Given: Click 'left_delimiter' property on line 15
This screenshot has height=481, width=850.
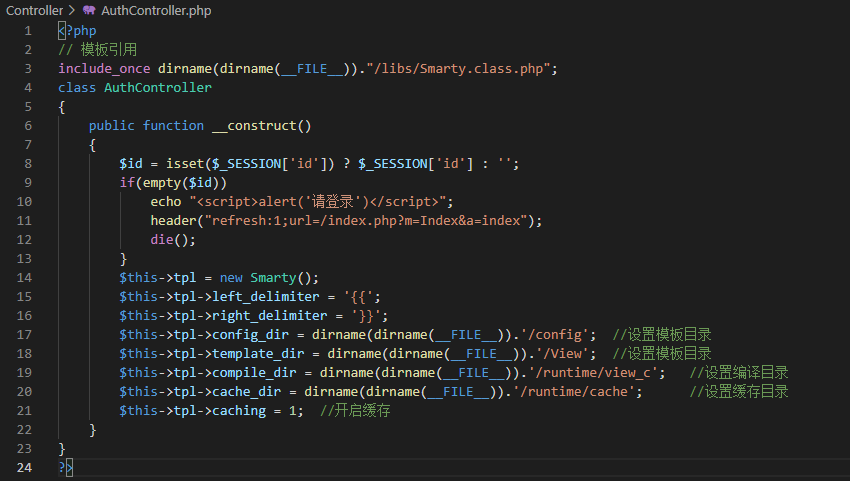Looking at the screenshot, I should 266,297.
